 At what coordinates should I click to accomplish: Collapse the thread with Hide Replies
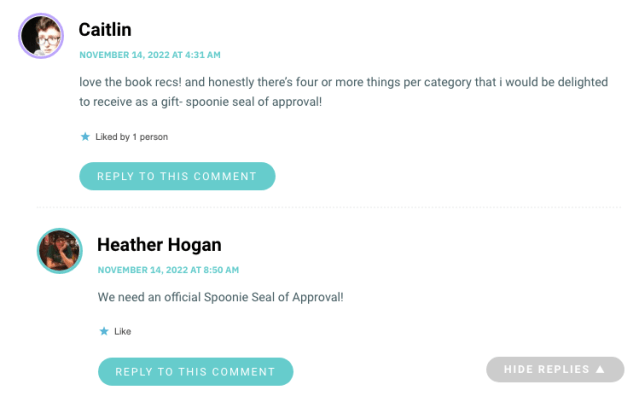pyautogui.click(x=555, y=370)
